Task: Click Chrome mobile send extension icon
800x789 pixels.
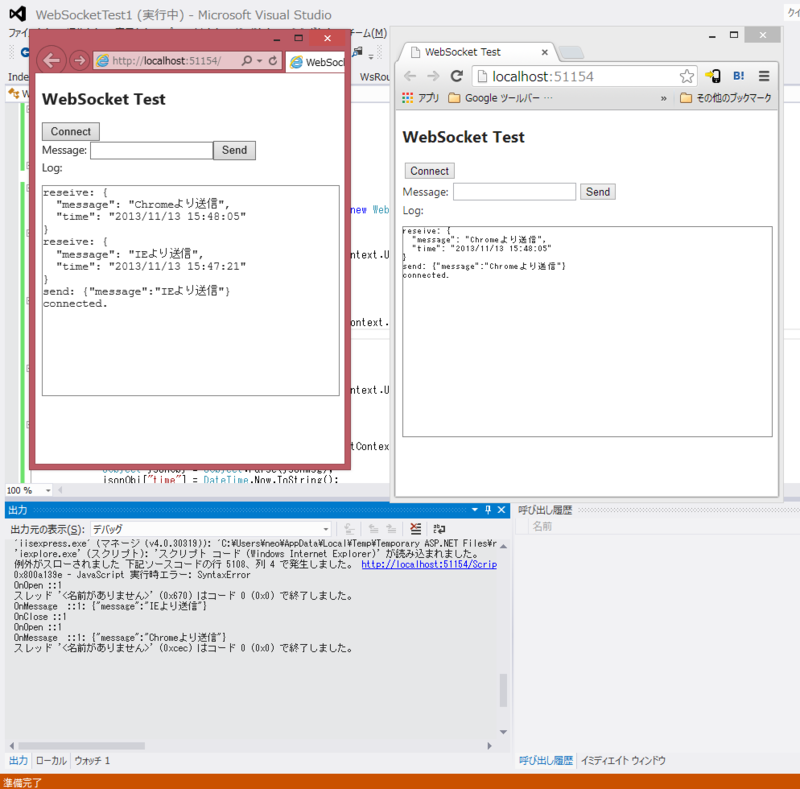Action: (713, 76)
